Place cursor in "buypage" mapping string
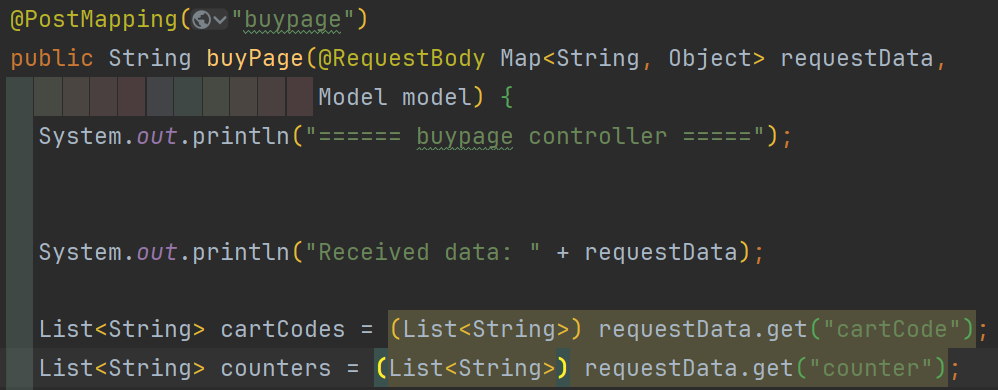998x390 pixels. tap(293, 20)
